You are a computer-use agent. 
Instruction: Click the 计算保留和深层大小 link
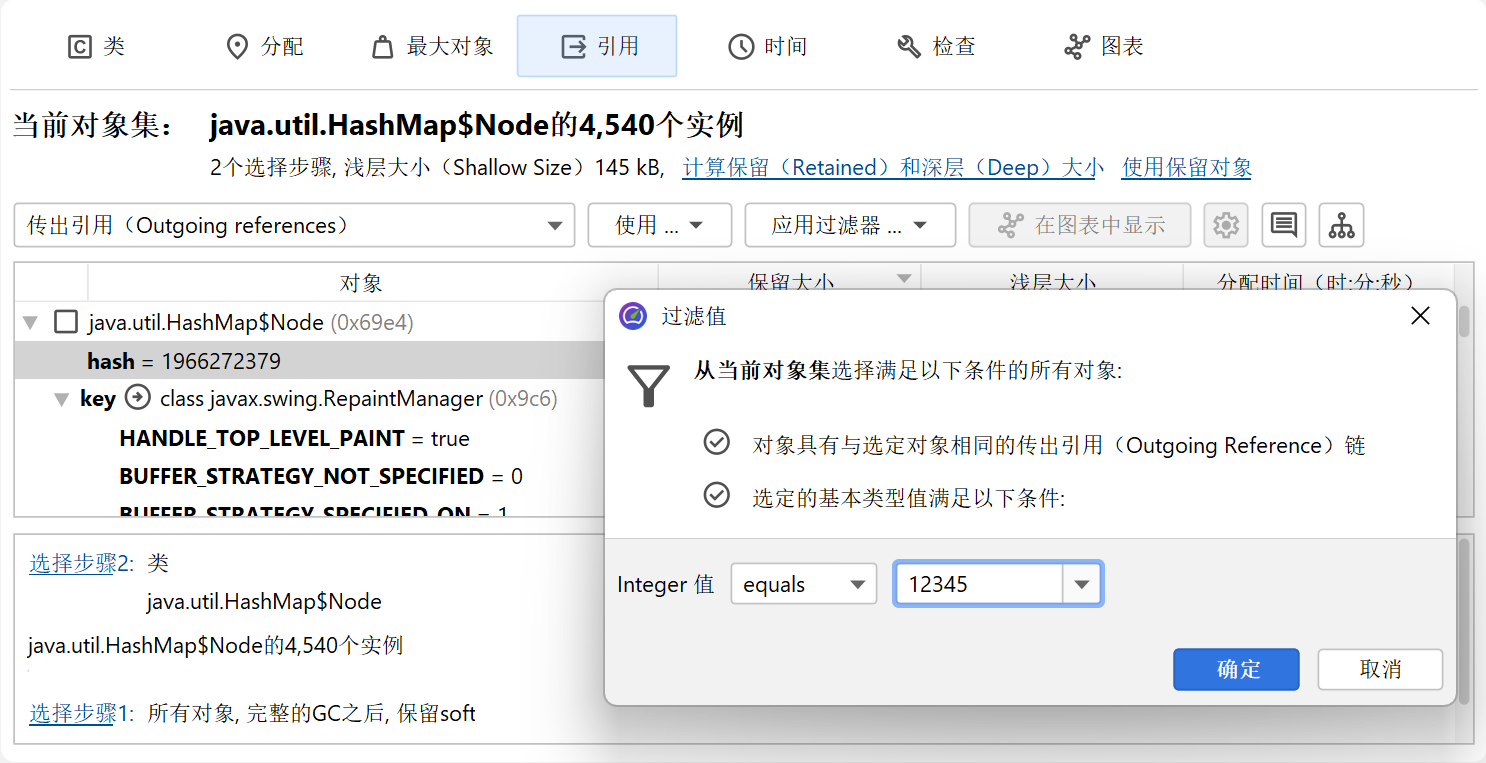[x=893, y=168]
